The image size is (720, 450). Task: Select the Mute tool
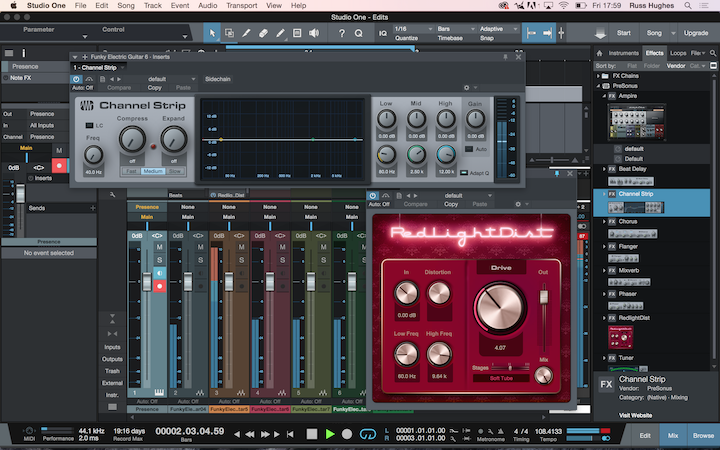pos(297,33)
